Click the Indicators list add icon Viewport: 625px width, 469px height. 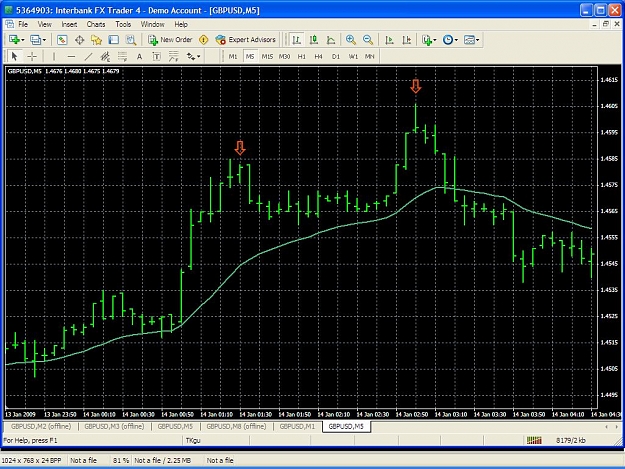pos(427,39)
